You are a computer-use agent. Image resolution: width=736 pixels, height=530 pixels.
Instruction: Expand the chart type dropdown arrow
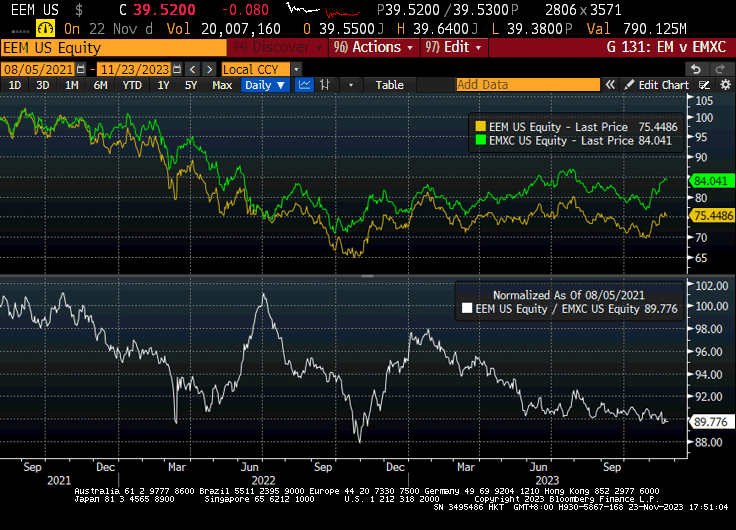point(351,85)
